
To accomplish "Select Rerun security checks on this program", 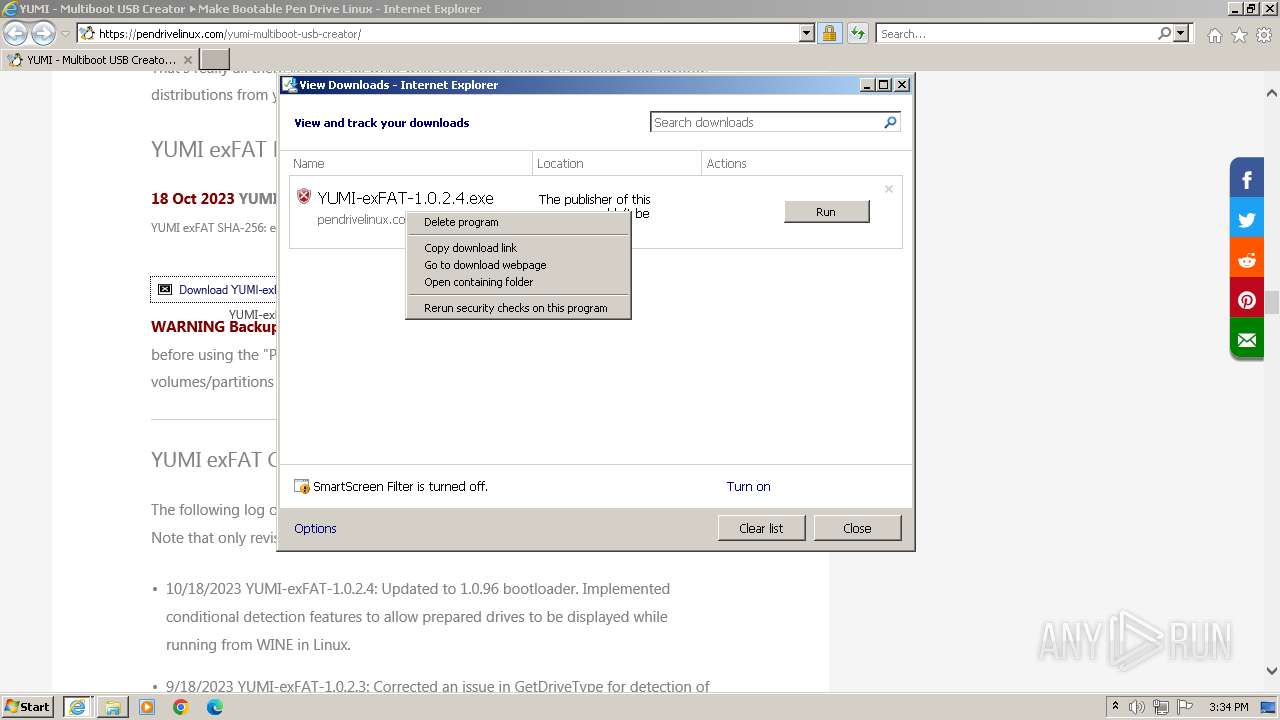I will point(518,308).
